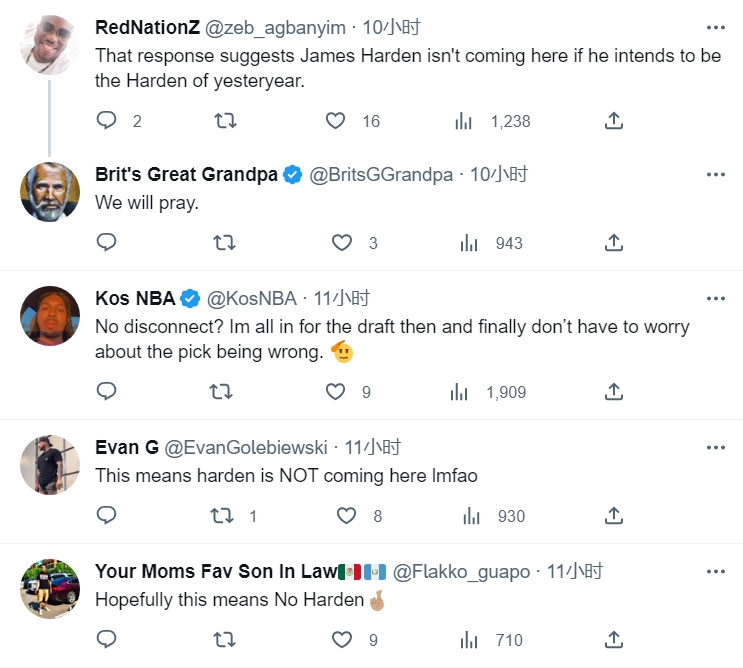Open Brit's Great Grandpa profile picture
Viewport: 743px width, 668px height.
point(50,192)
